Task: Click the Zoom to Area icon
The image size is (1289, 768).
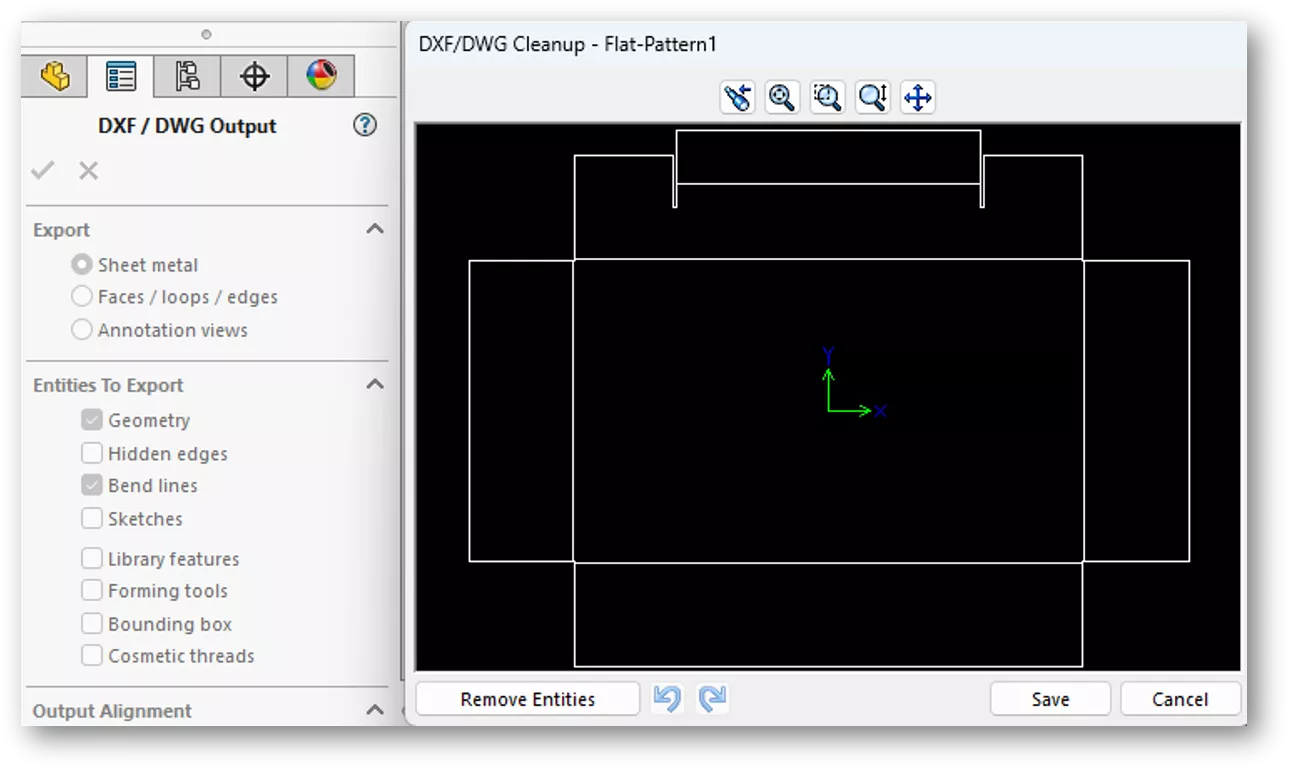Action: coord(827,97)
